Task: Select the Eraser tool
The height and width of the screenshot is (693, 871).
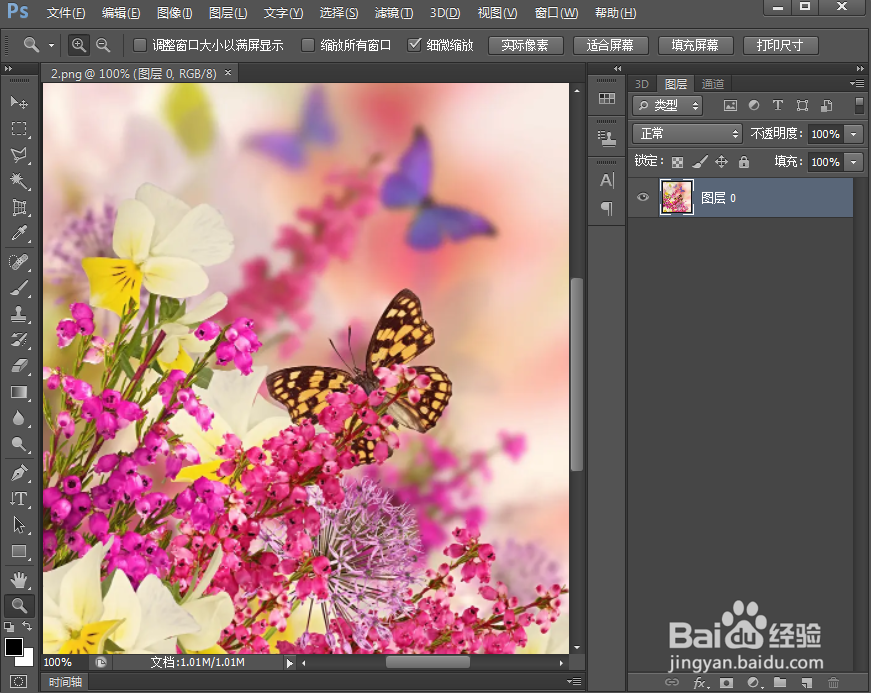Action: click(19, 366)
